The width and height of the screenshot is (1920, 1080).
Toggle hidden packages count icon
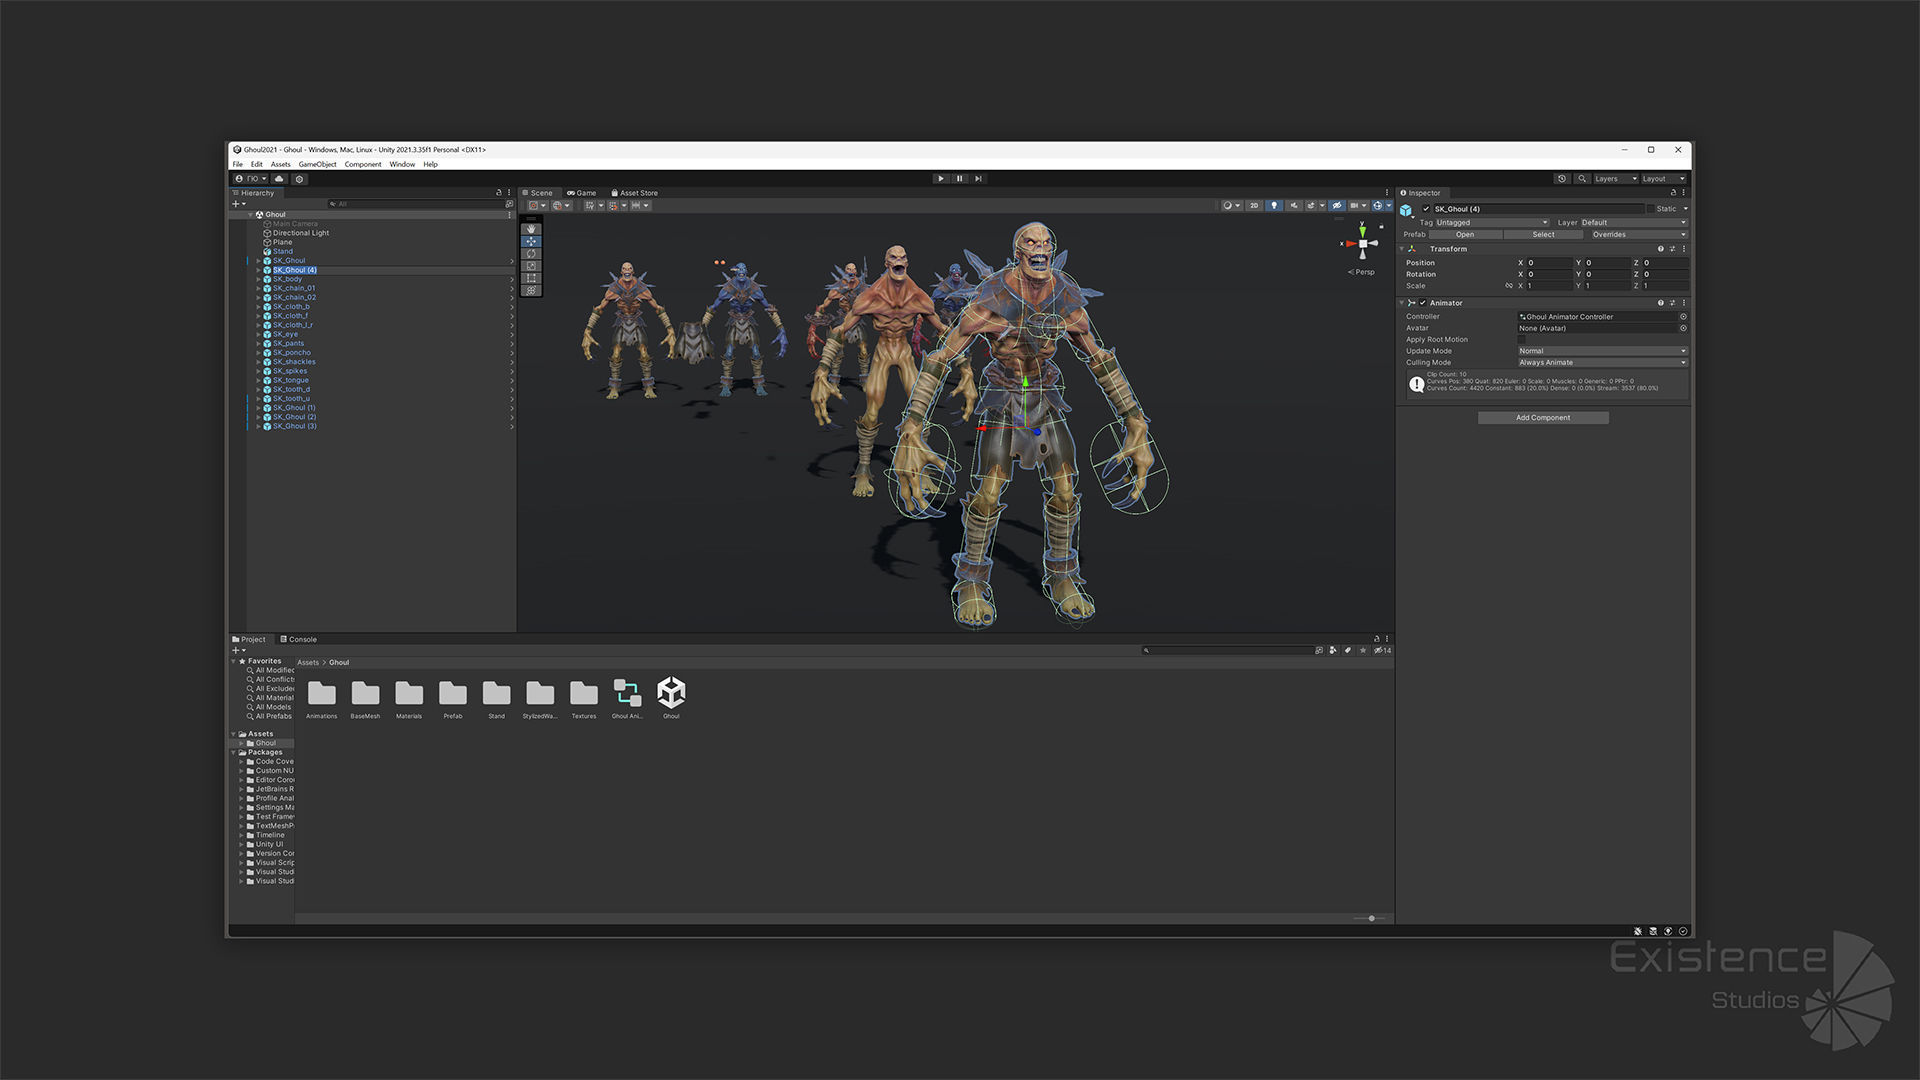click(1382, 651)
